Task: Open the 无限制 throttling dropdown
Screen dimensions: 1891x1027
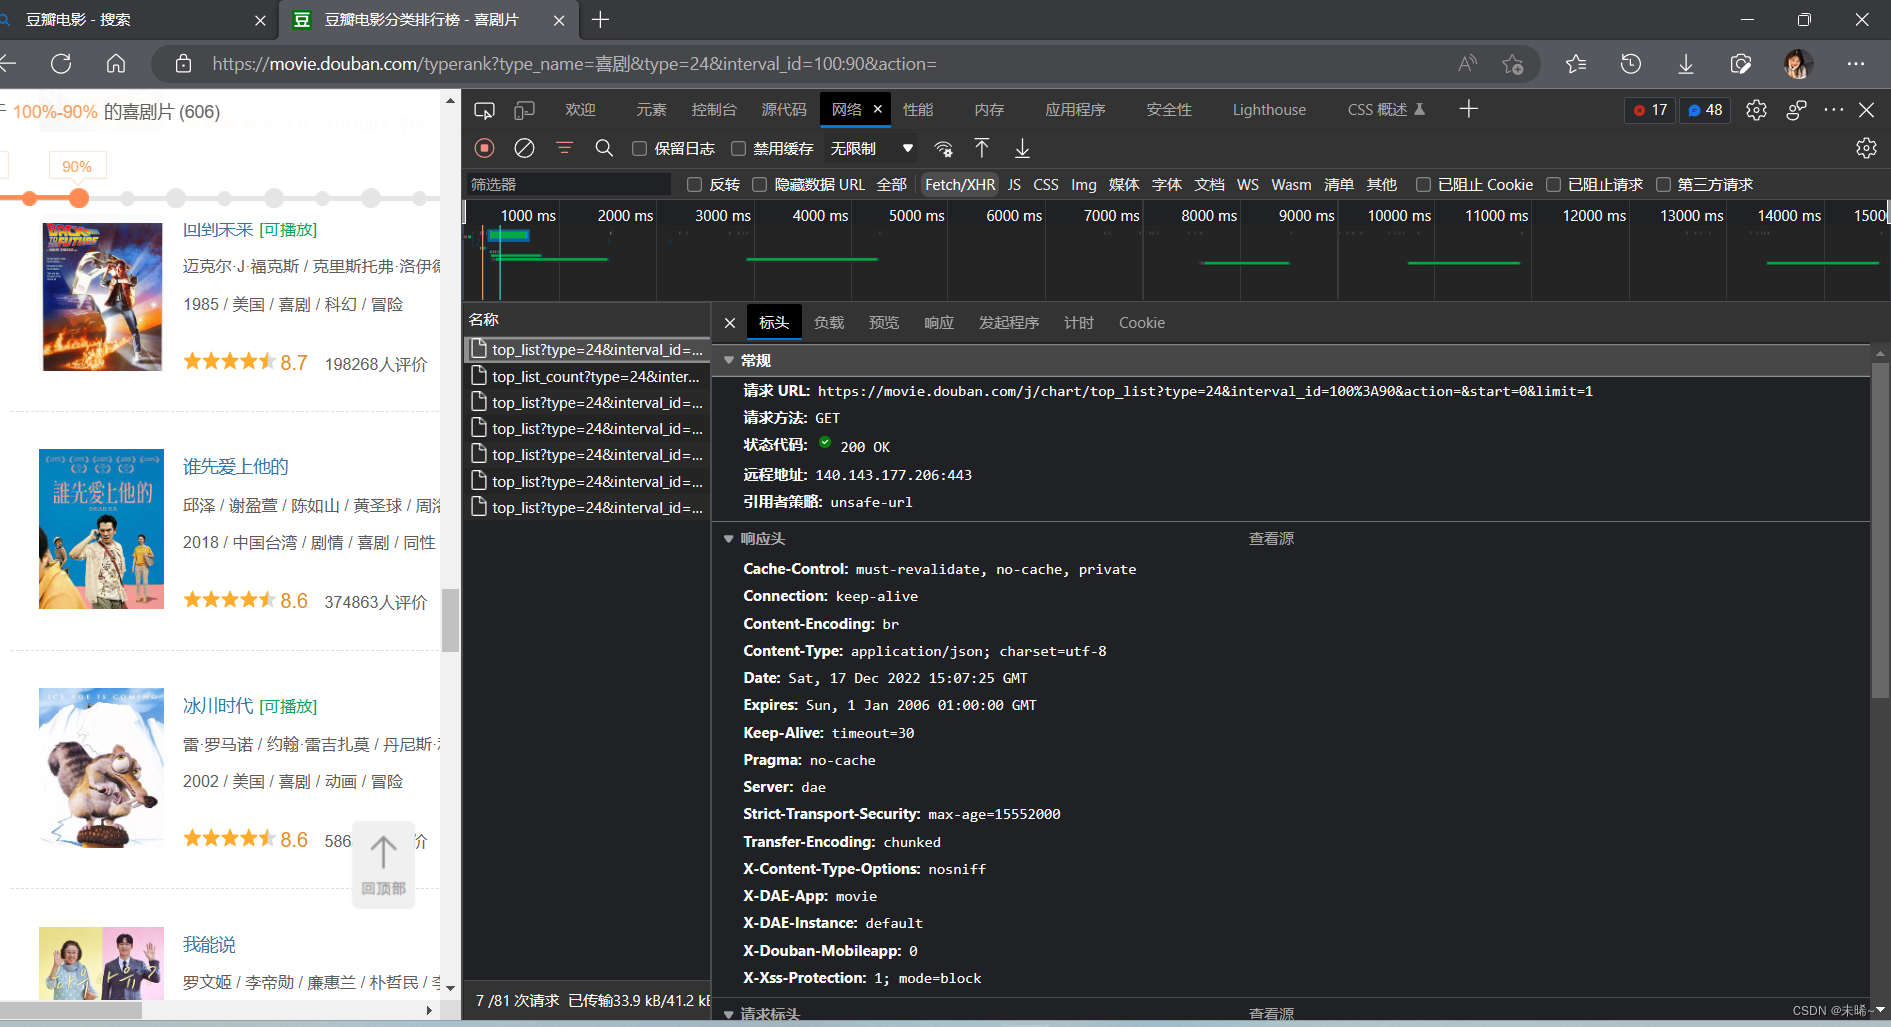Action: click(870, 148)
